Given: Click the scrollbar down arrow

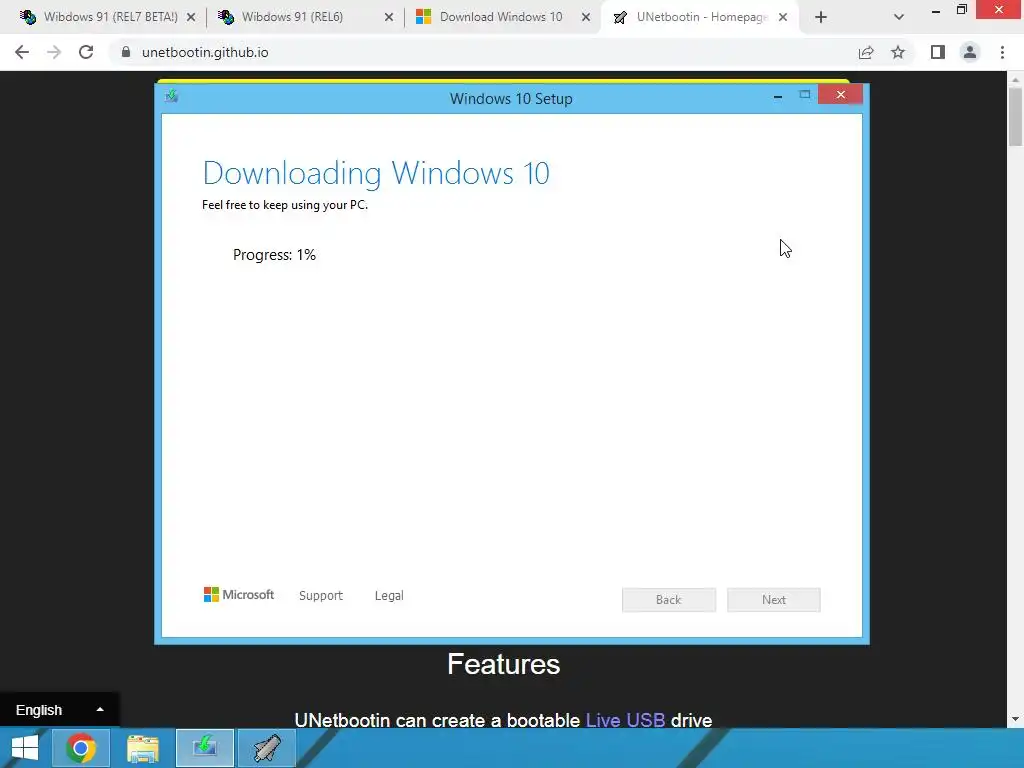Looking at the screenshot, I should click(x=1015, y=719).
